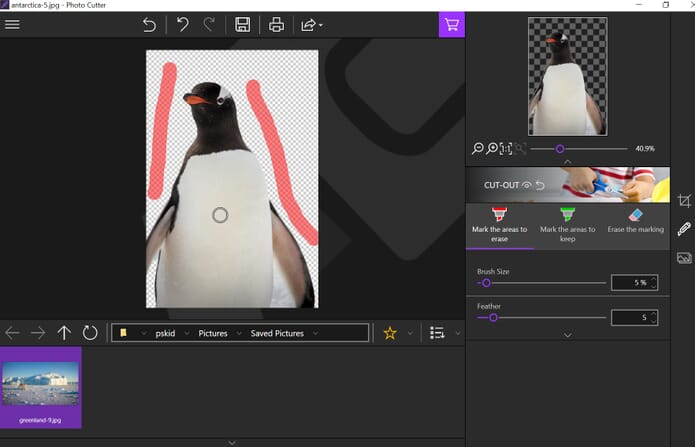Screen dimensions: 695x447
Task: Click pskid in the path bar
Action: (165, 333)
